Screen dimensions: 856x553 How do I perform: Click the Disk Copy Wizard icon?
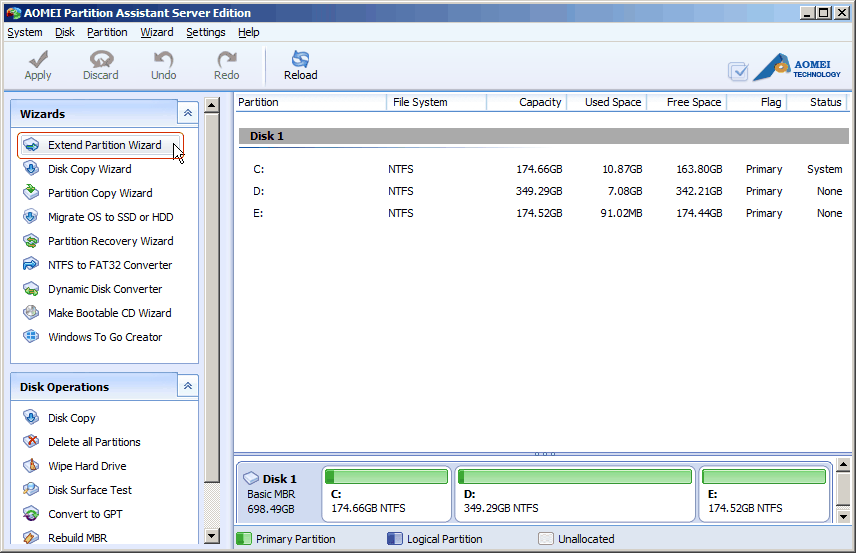pyautogui.click(x=31, y=169)
